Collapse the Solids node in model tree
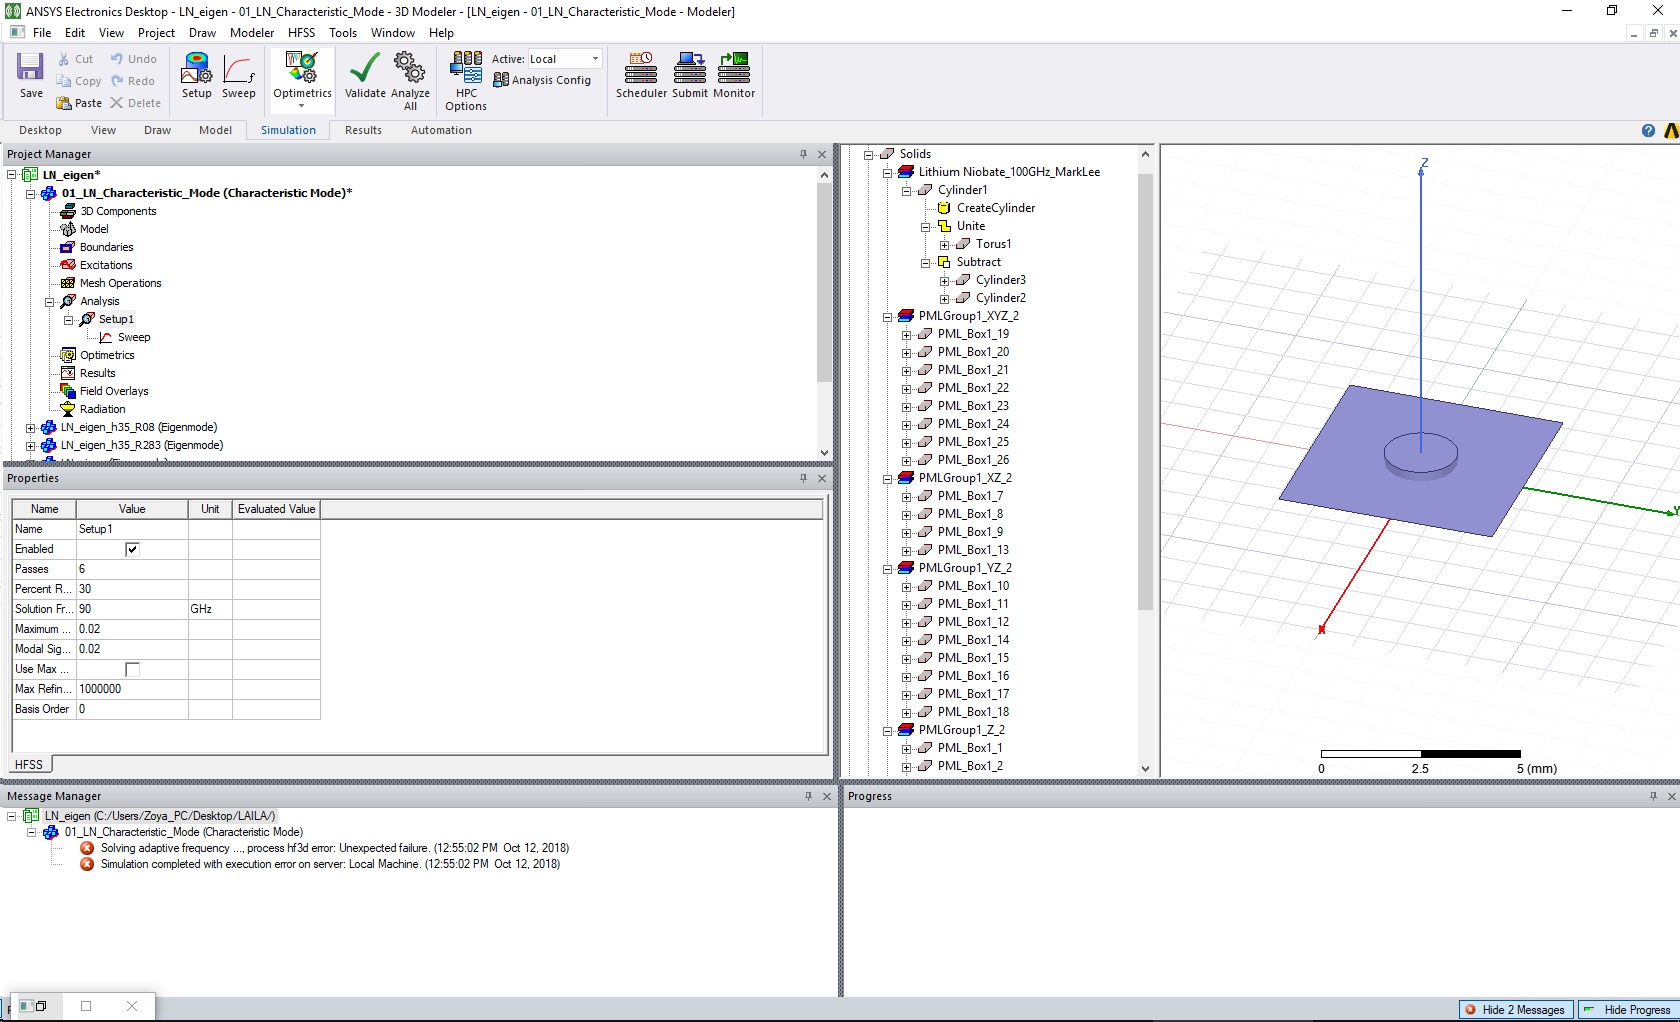1680x1022 pixels. (x=868, y=154)
